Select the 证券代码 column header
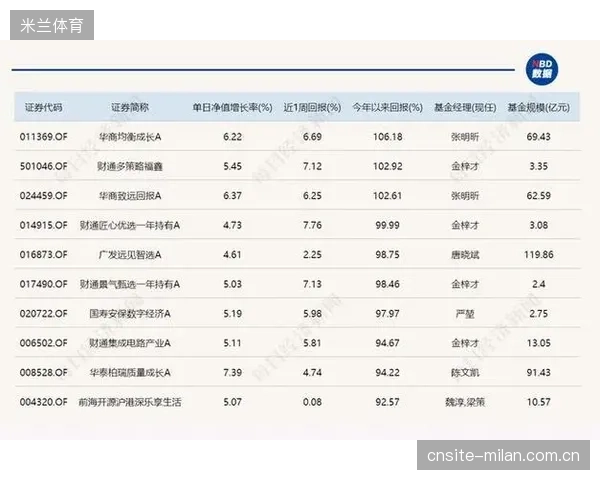The image size is (600, 480). pos(44,108)
